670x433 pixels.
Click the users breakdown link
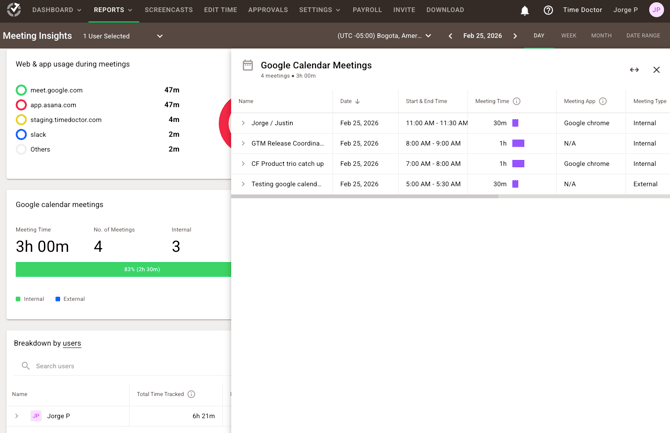(x=72, y=343)
